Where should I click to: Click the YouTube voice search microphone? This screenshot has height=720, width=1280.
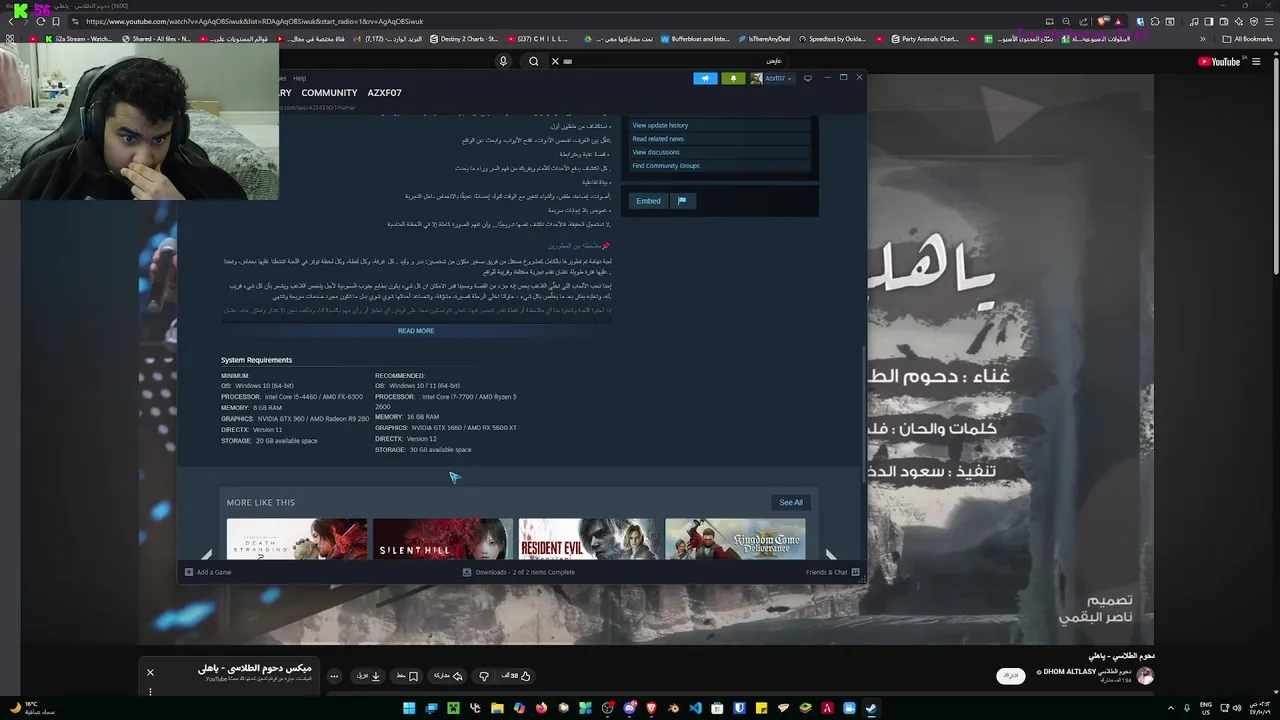click(x=503, y=61)
